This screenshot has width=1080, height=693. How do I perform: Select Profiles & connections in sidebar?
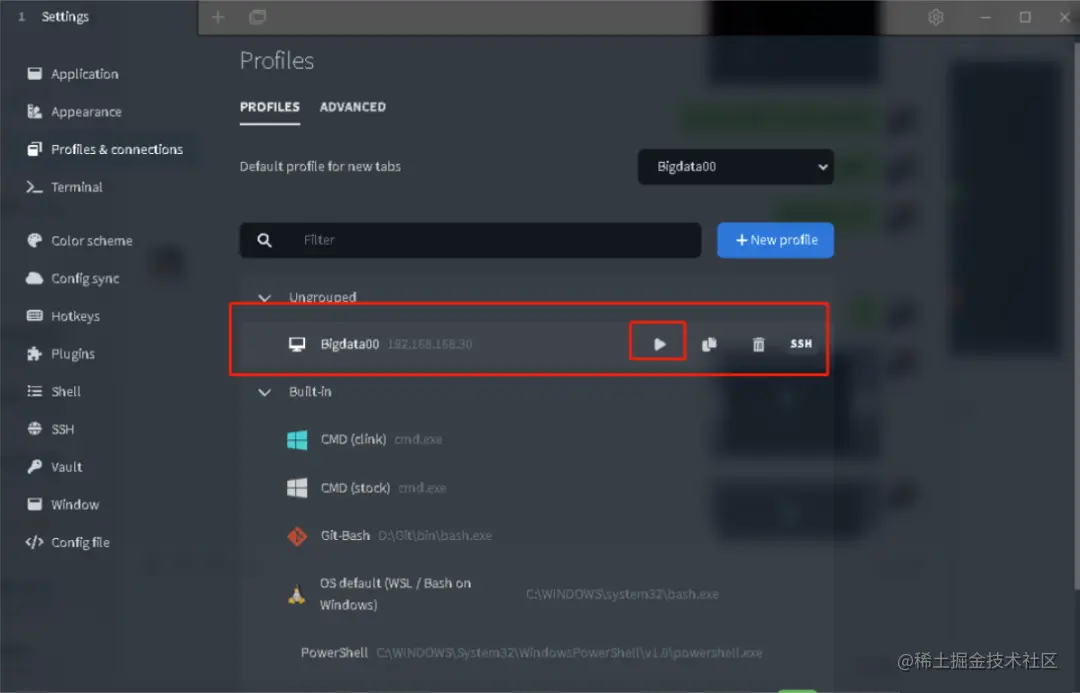pyautogui.click(x=105, y=149)
